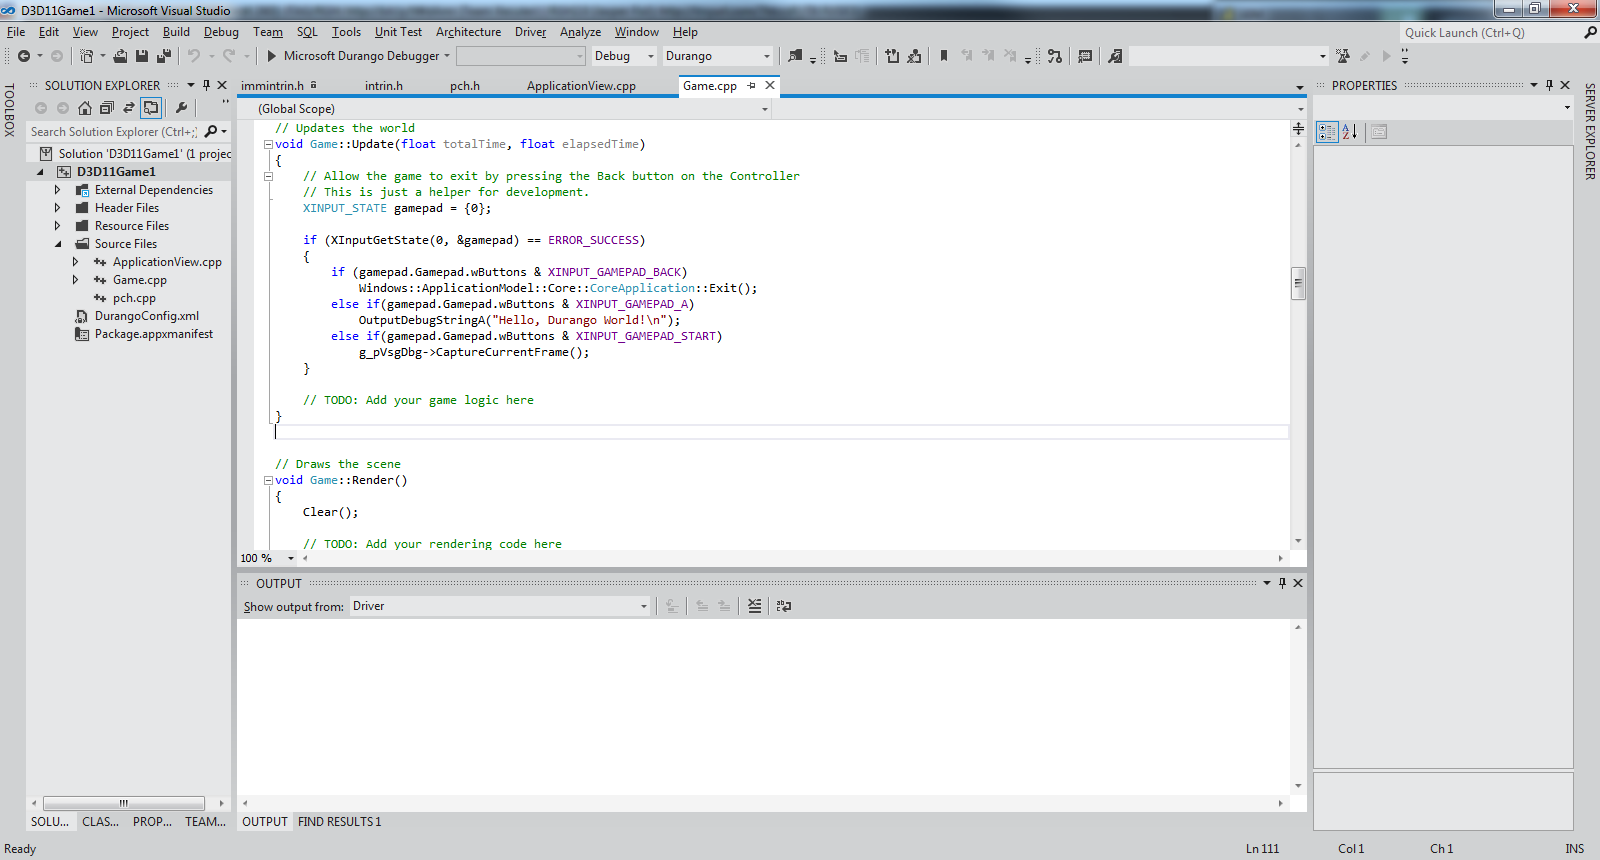Viewport: 1600px width, 860px height.
Task: Click the Feedback speech bubble toolbar icon
Action: tap(1085, 56)
